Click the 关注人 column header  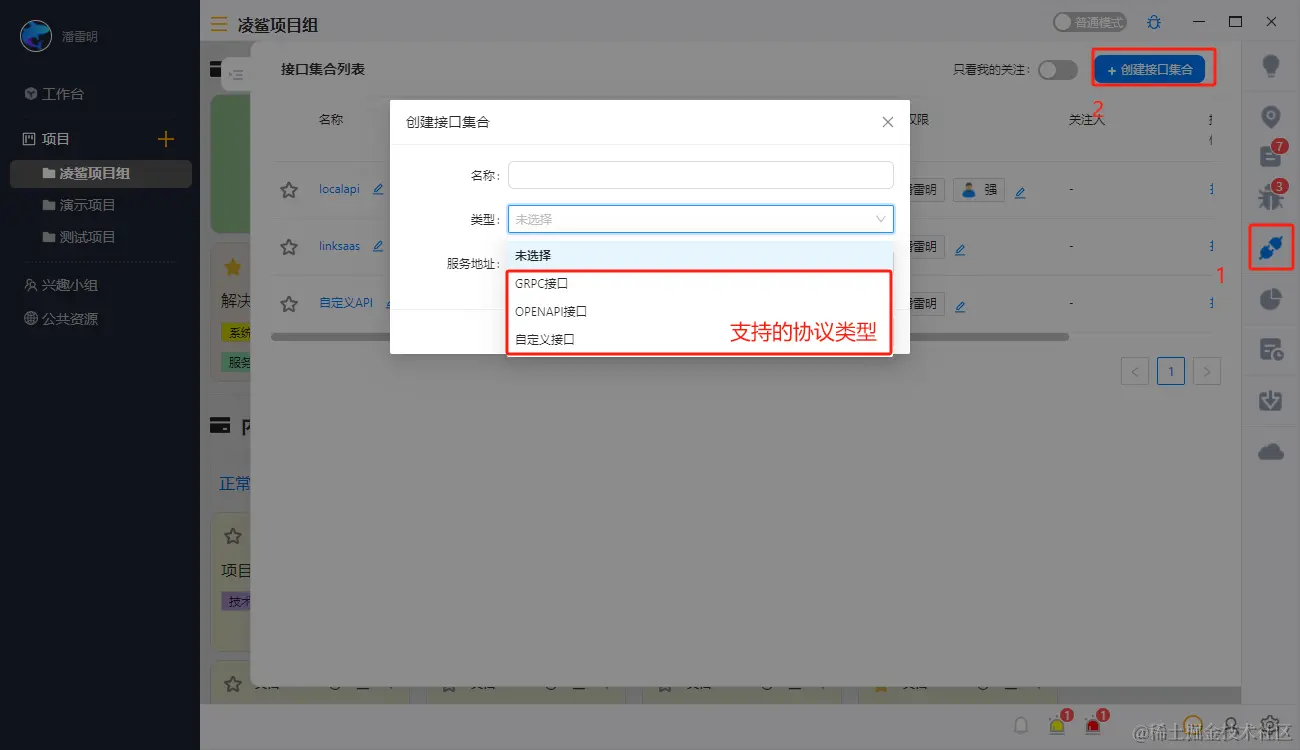pyautogui.click(x=1086, y=119)
